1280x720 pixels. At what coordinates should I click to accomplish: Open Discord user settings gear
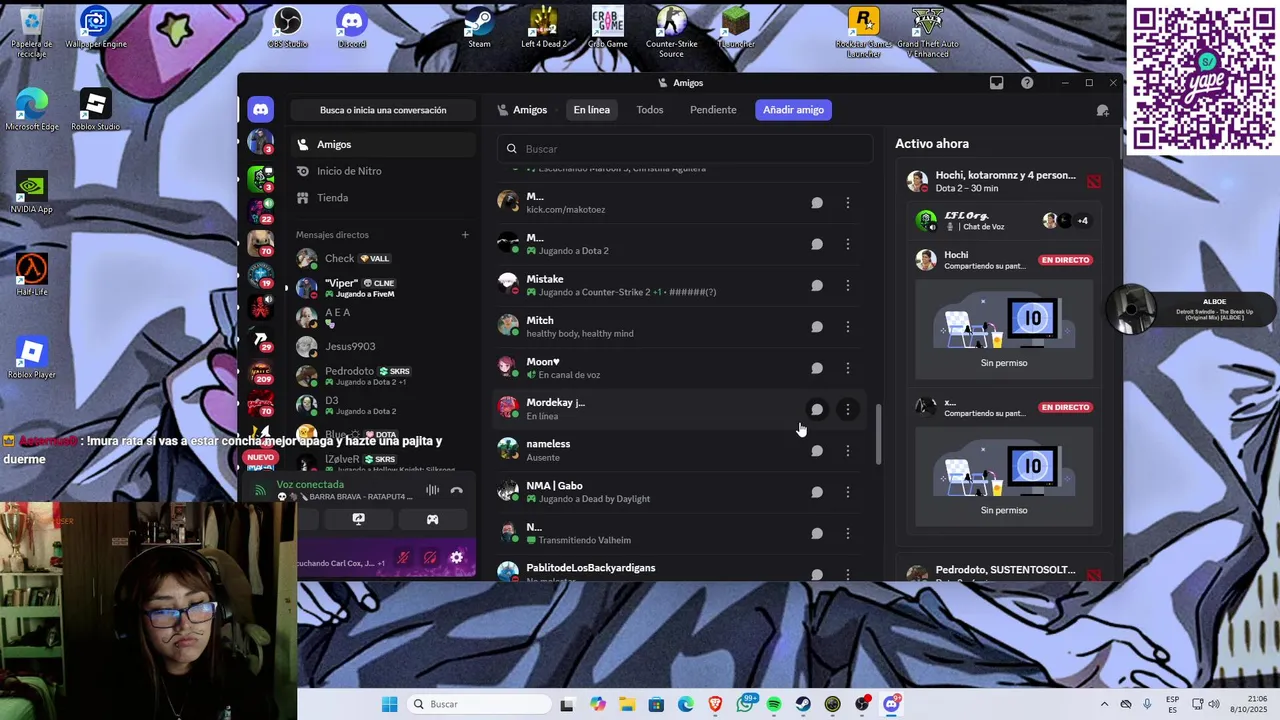[x=457, y=558]
